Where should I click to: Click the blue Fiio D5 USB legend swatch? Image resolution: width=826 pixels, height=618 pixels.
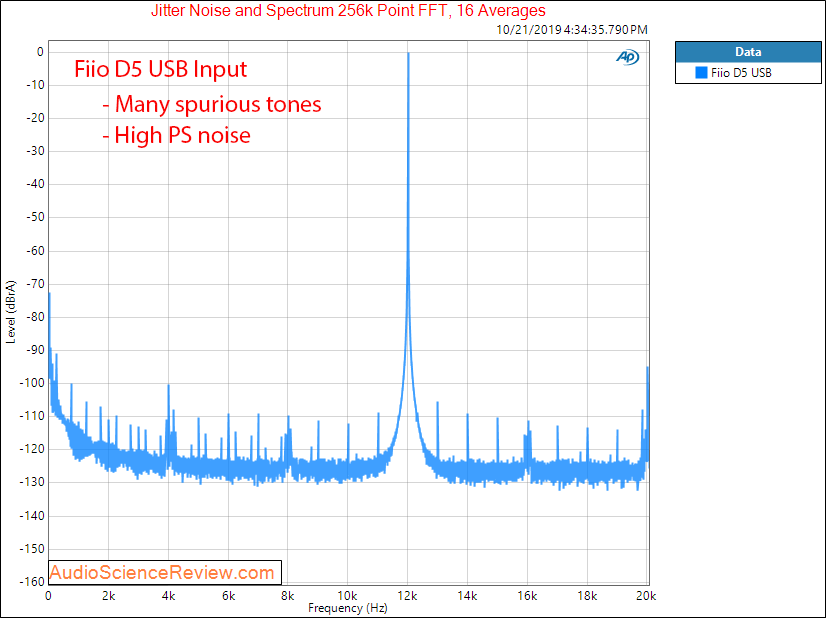coord(701,73)
